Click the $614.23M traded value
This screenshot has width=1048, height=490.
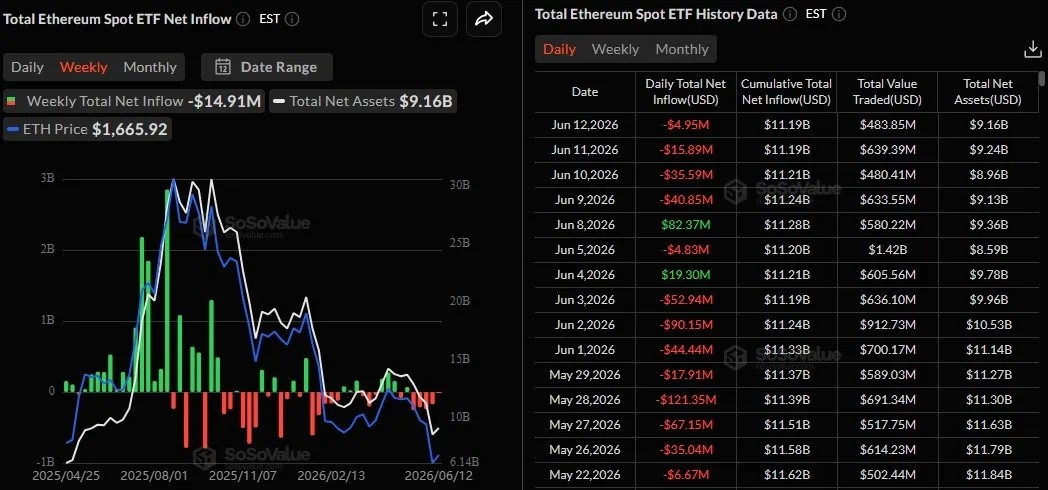click(x=887, y=450)
